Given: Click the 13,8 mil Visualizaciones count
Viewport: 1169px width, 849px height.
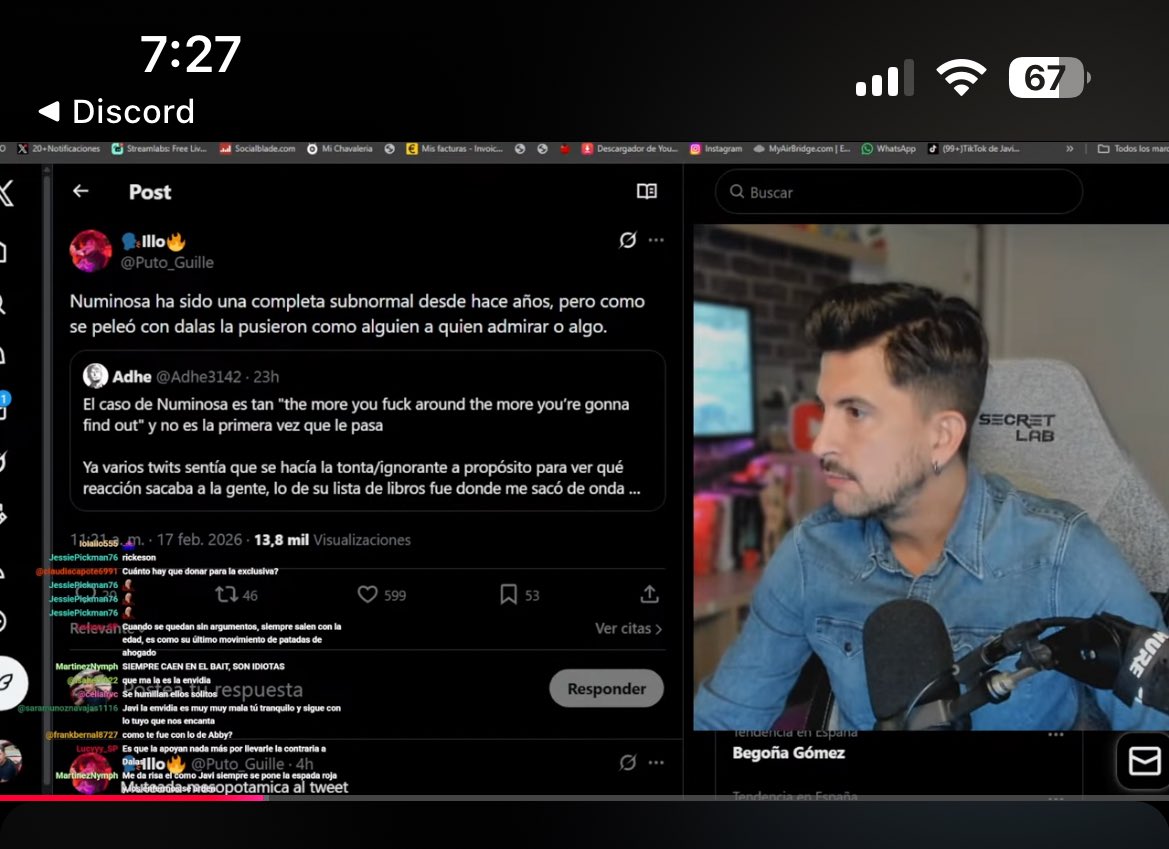Looking at the screenshot, I should (333, 540).
